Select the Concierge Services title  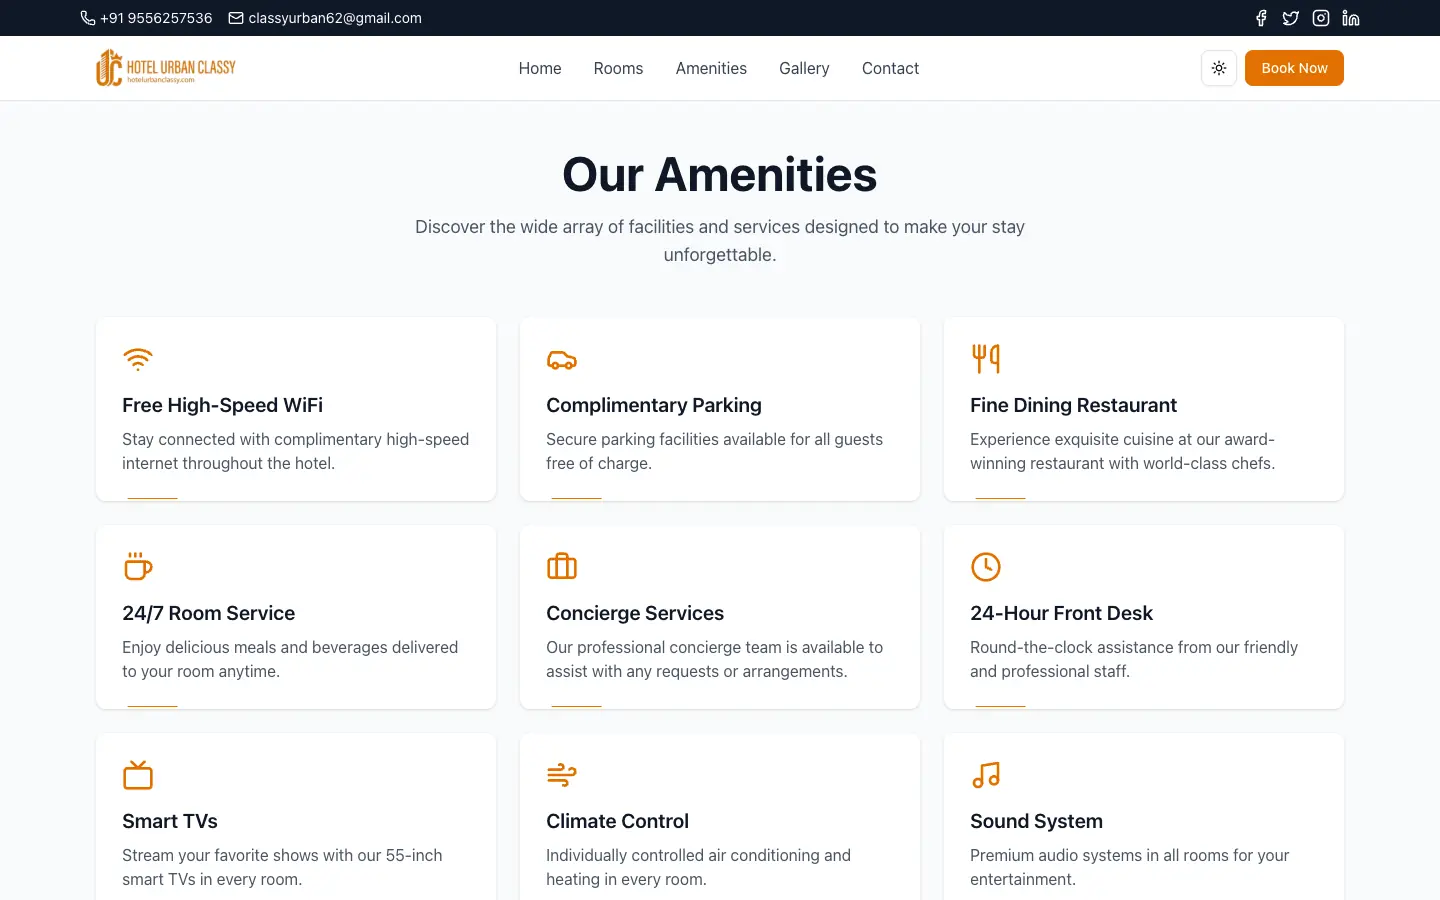(635, 613)
